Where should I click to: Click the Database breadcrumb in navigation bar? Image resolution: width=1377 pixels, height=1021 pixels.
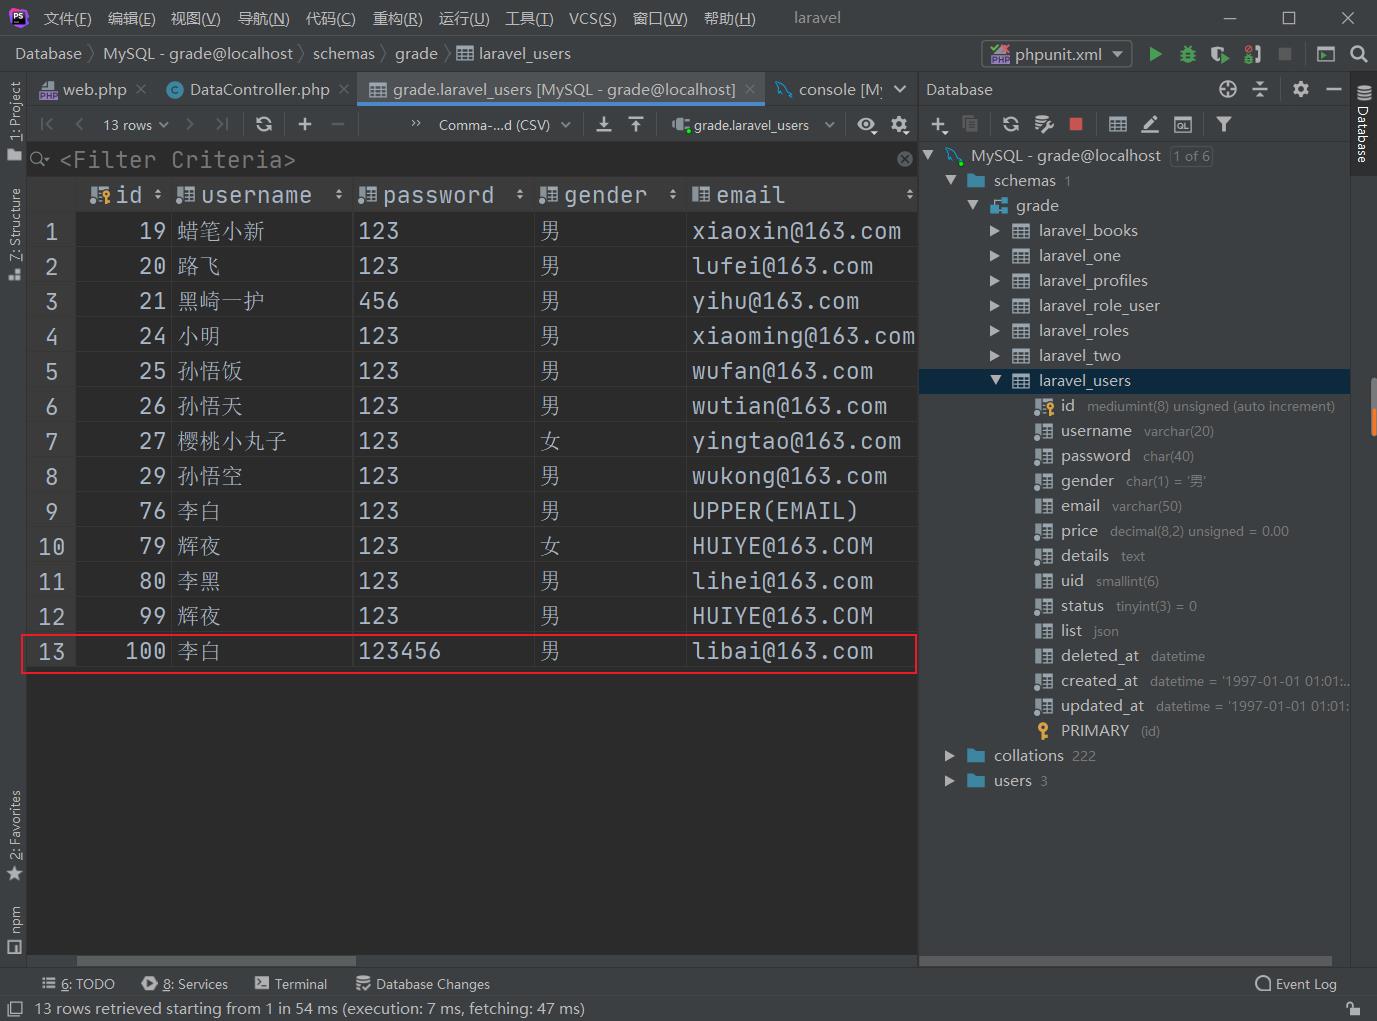click(x=48, y=54)
